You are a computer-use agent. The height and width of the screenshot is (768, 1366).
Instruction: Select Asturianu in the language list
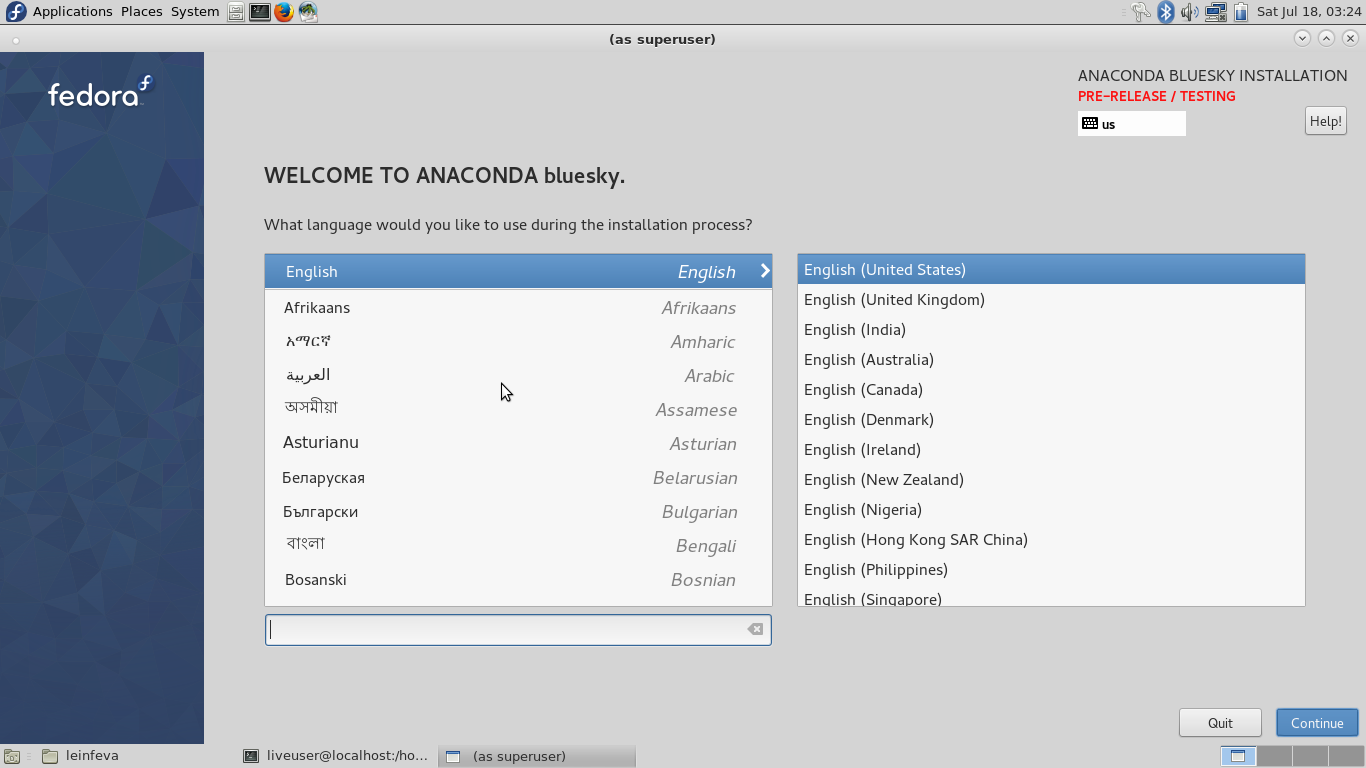pyautogui.click(x=518, y=444)
